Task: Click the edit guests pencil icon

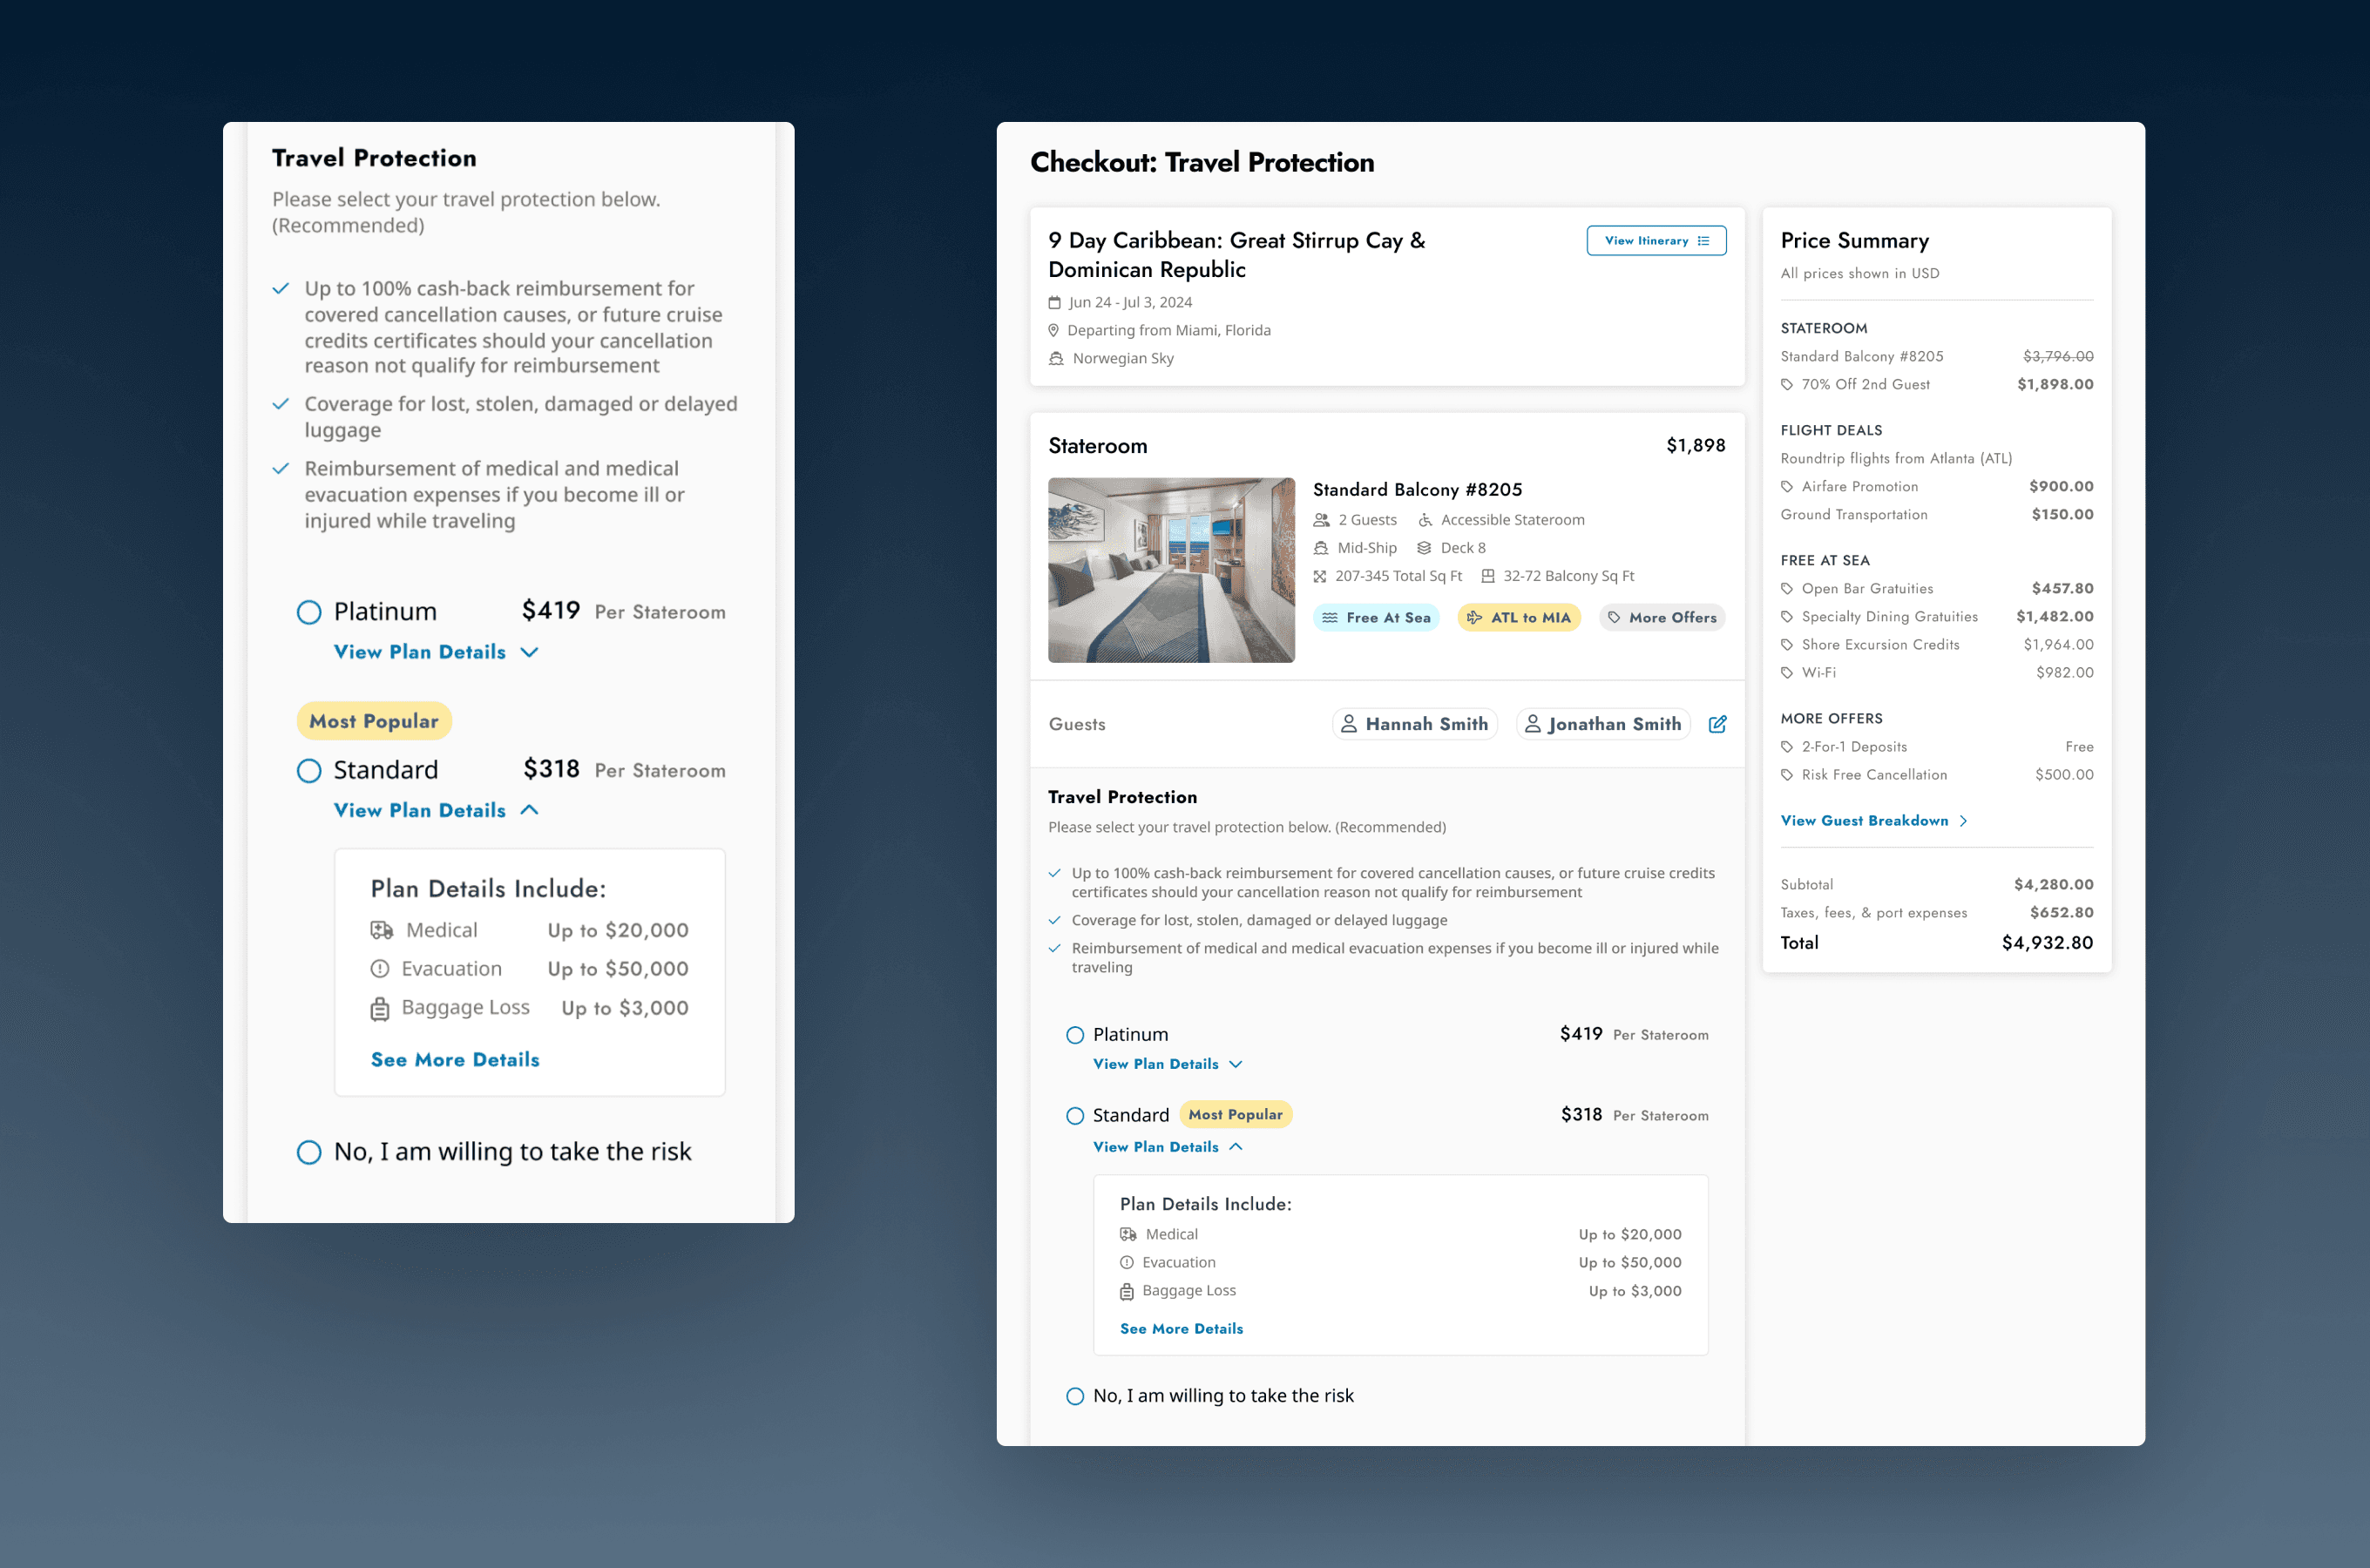Action: click(x=1717, y=724)
